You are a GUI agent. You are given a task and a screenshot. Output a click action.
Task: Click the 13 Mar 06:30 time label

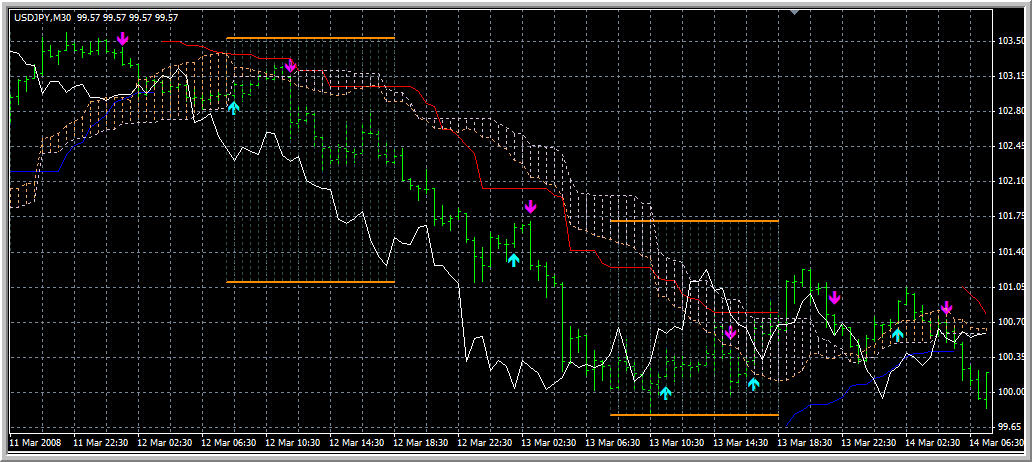click(x=612, y=443)
